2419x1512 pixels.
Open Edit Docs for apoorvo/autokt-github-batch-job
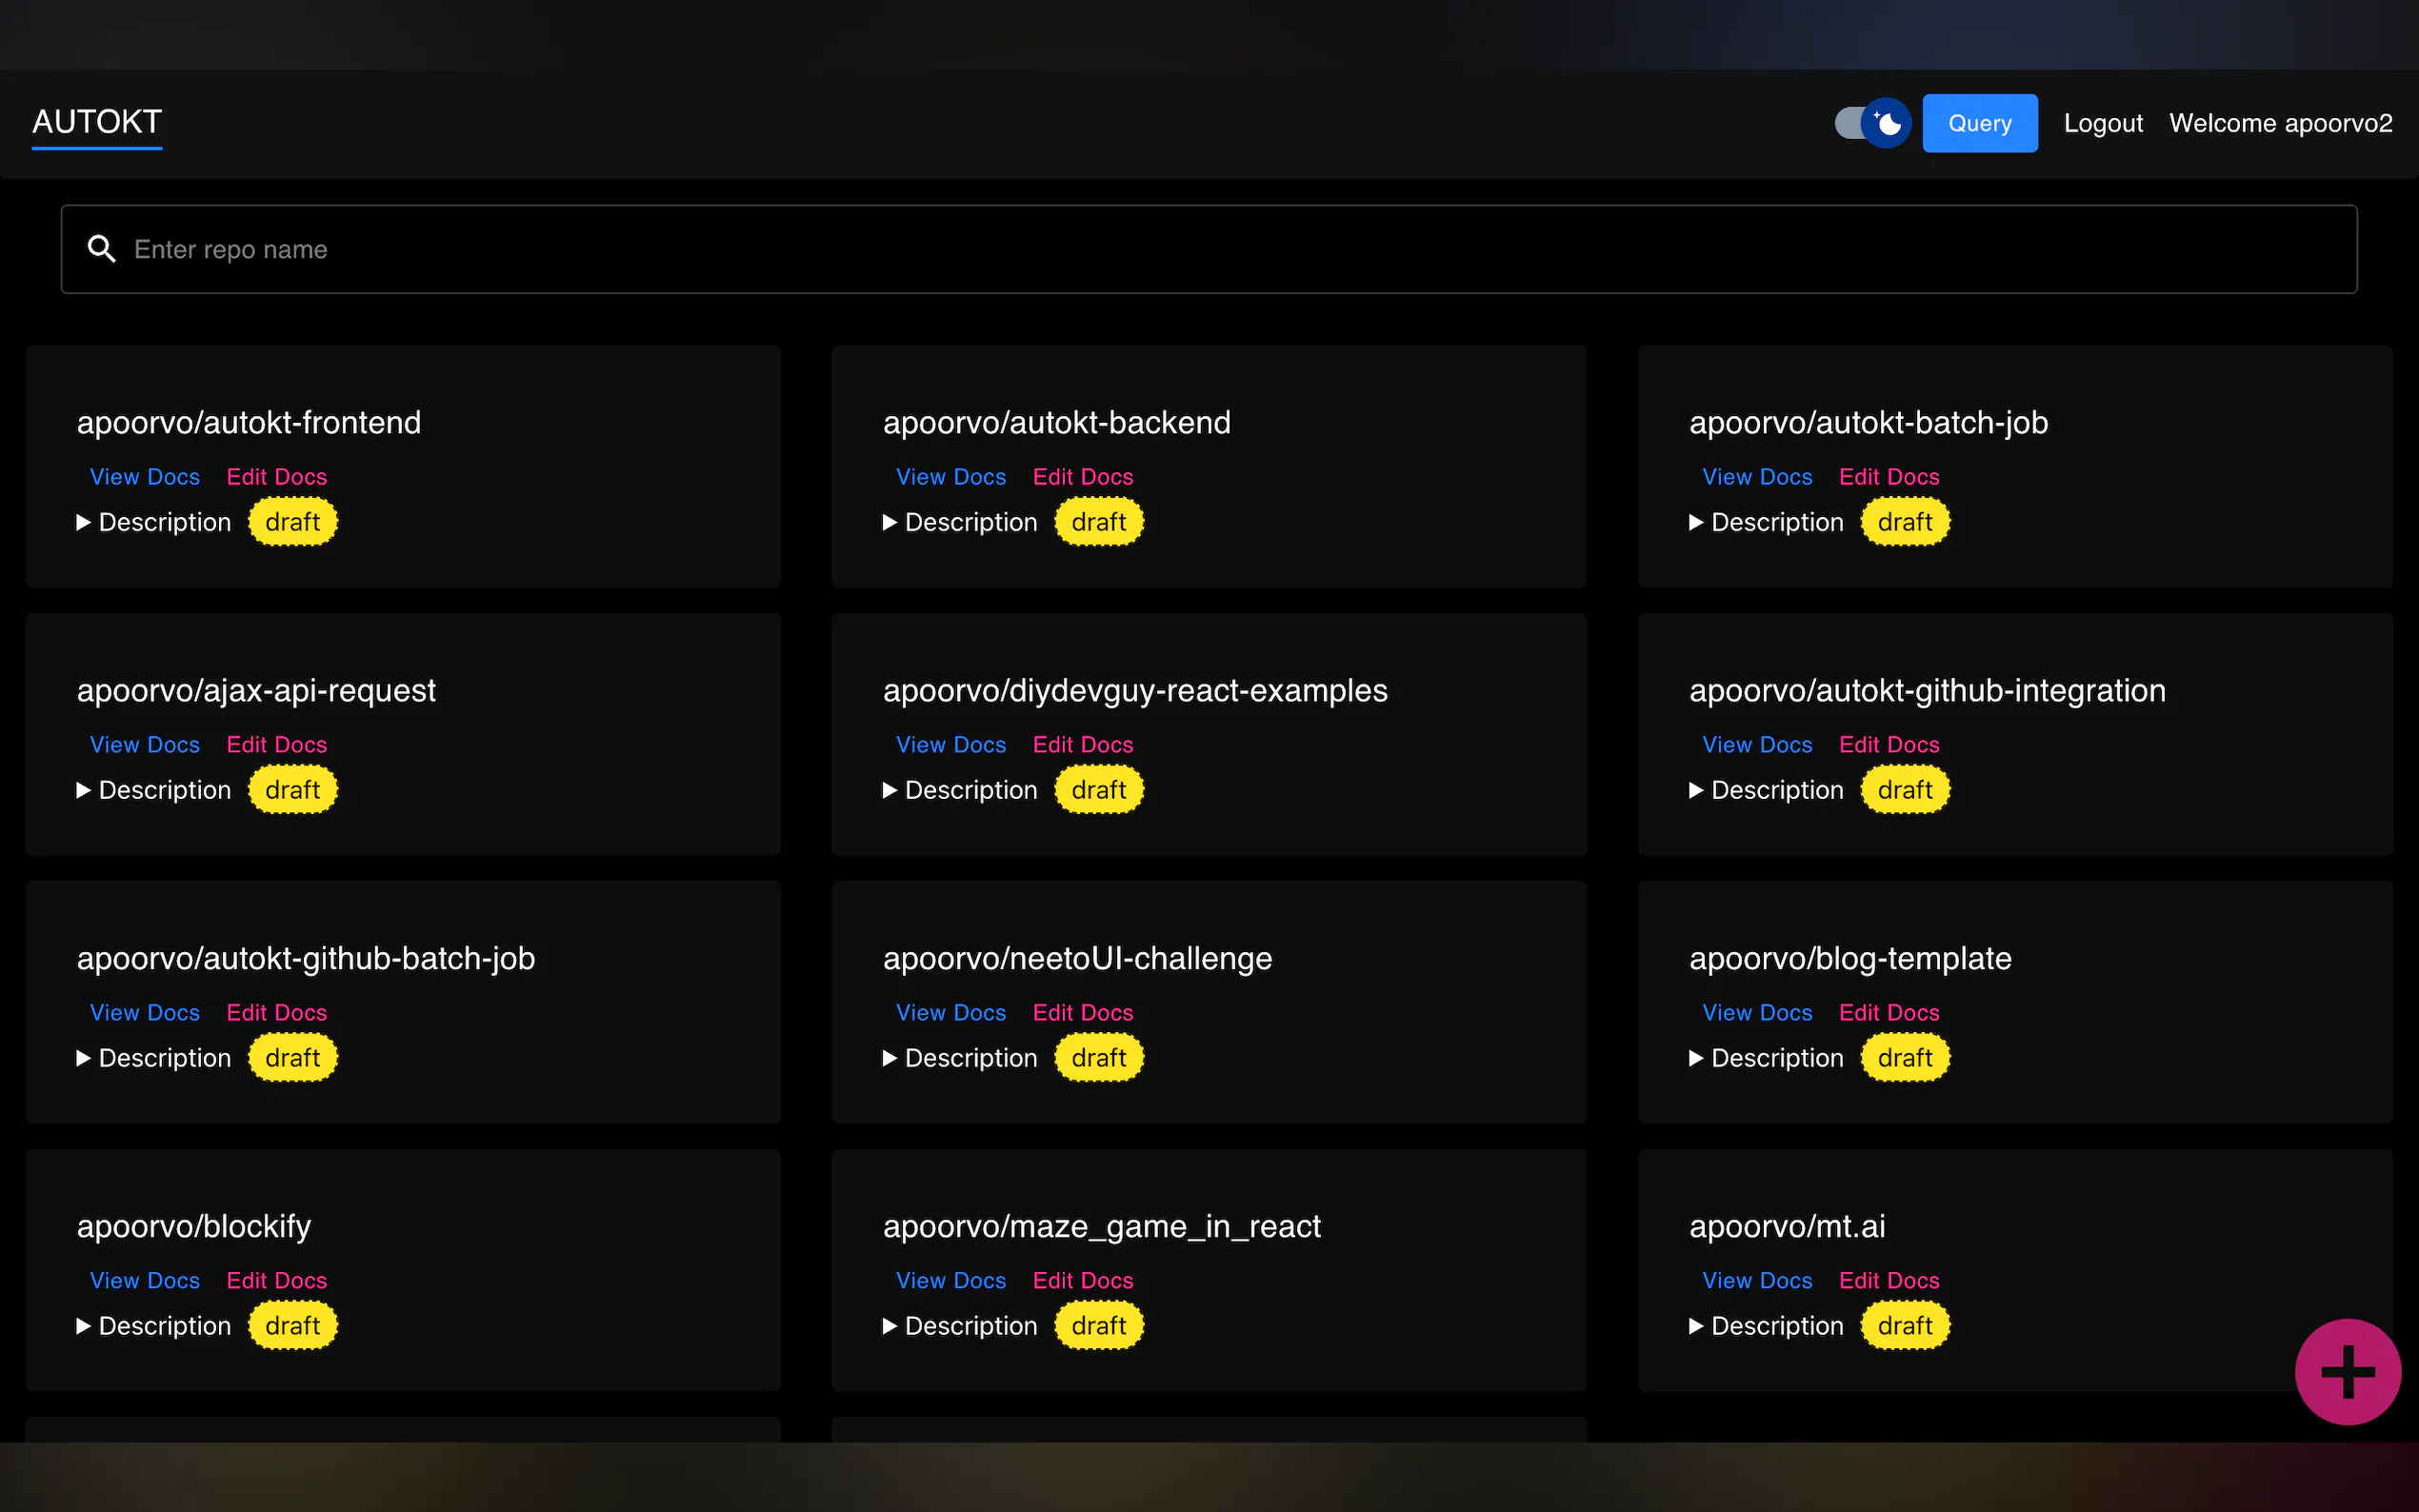[x=276, y=1013]
